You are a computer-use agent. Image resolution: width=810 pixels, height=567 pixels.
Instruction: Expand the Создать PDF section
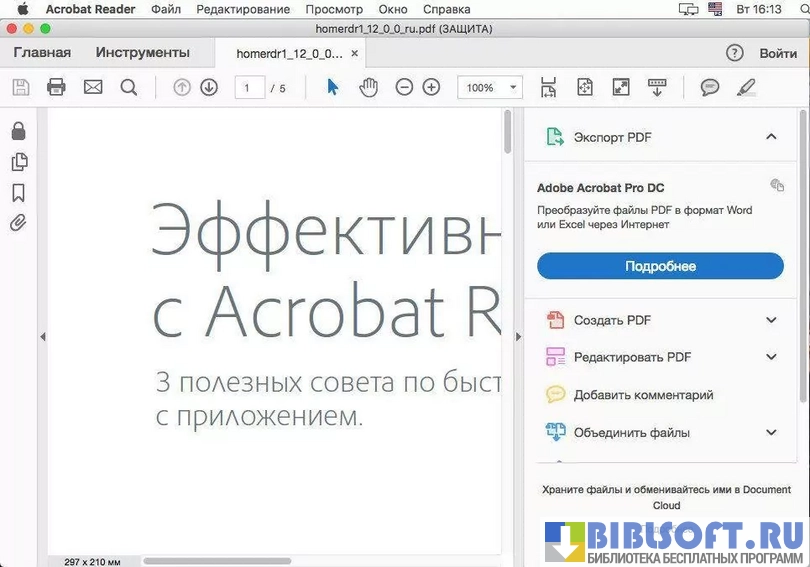pyautogui.click(x=771, y=320)
